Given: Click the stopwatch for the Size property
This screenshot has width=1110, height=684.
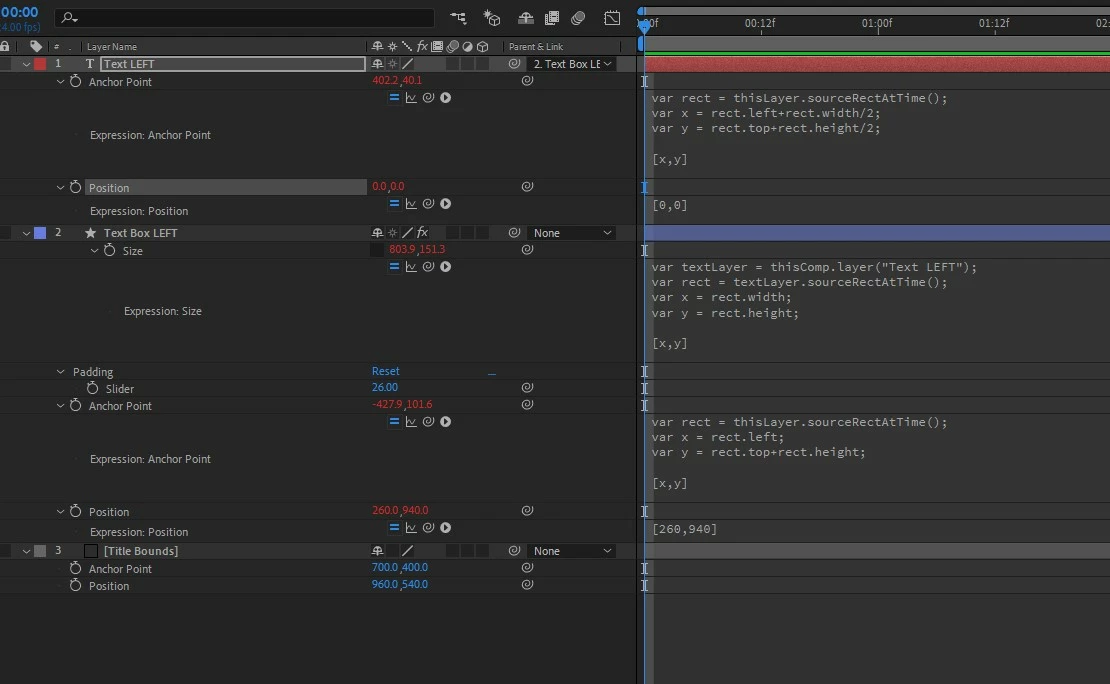Looking at the screenshot, I should 110,251.
